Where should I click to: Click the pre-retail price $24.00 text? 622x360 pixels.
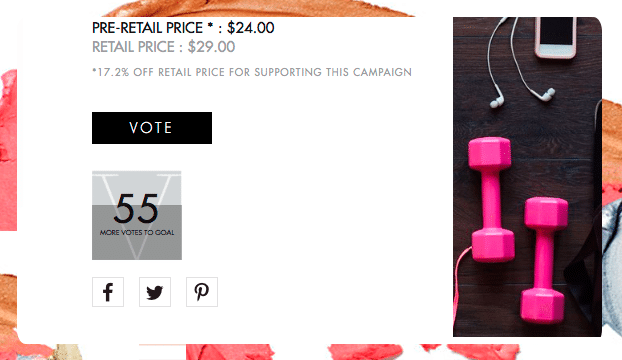[183, 28]
